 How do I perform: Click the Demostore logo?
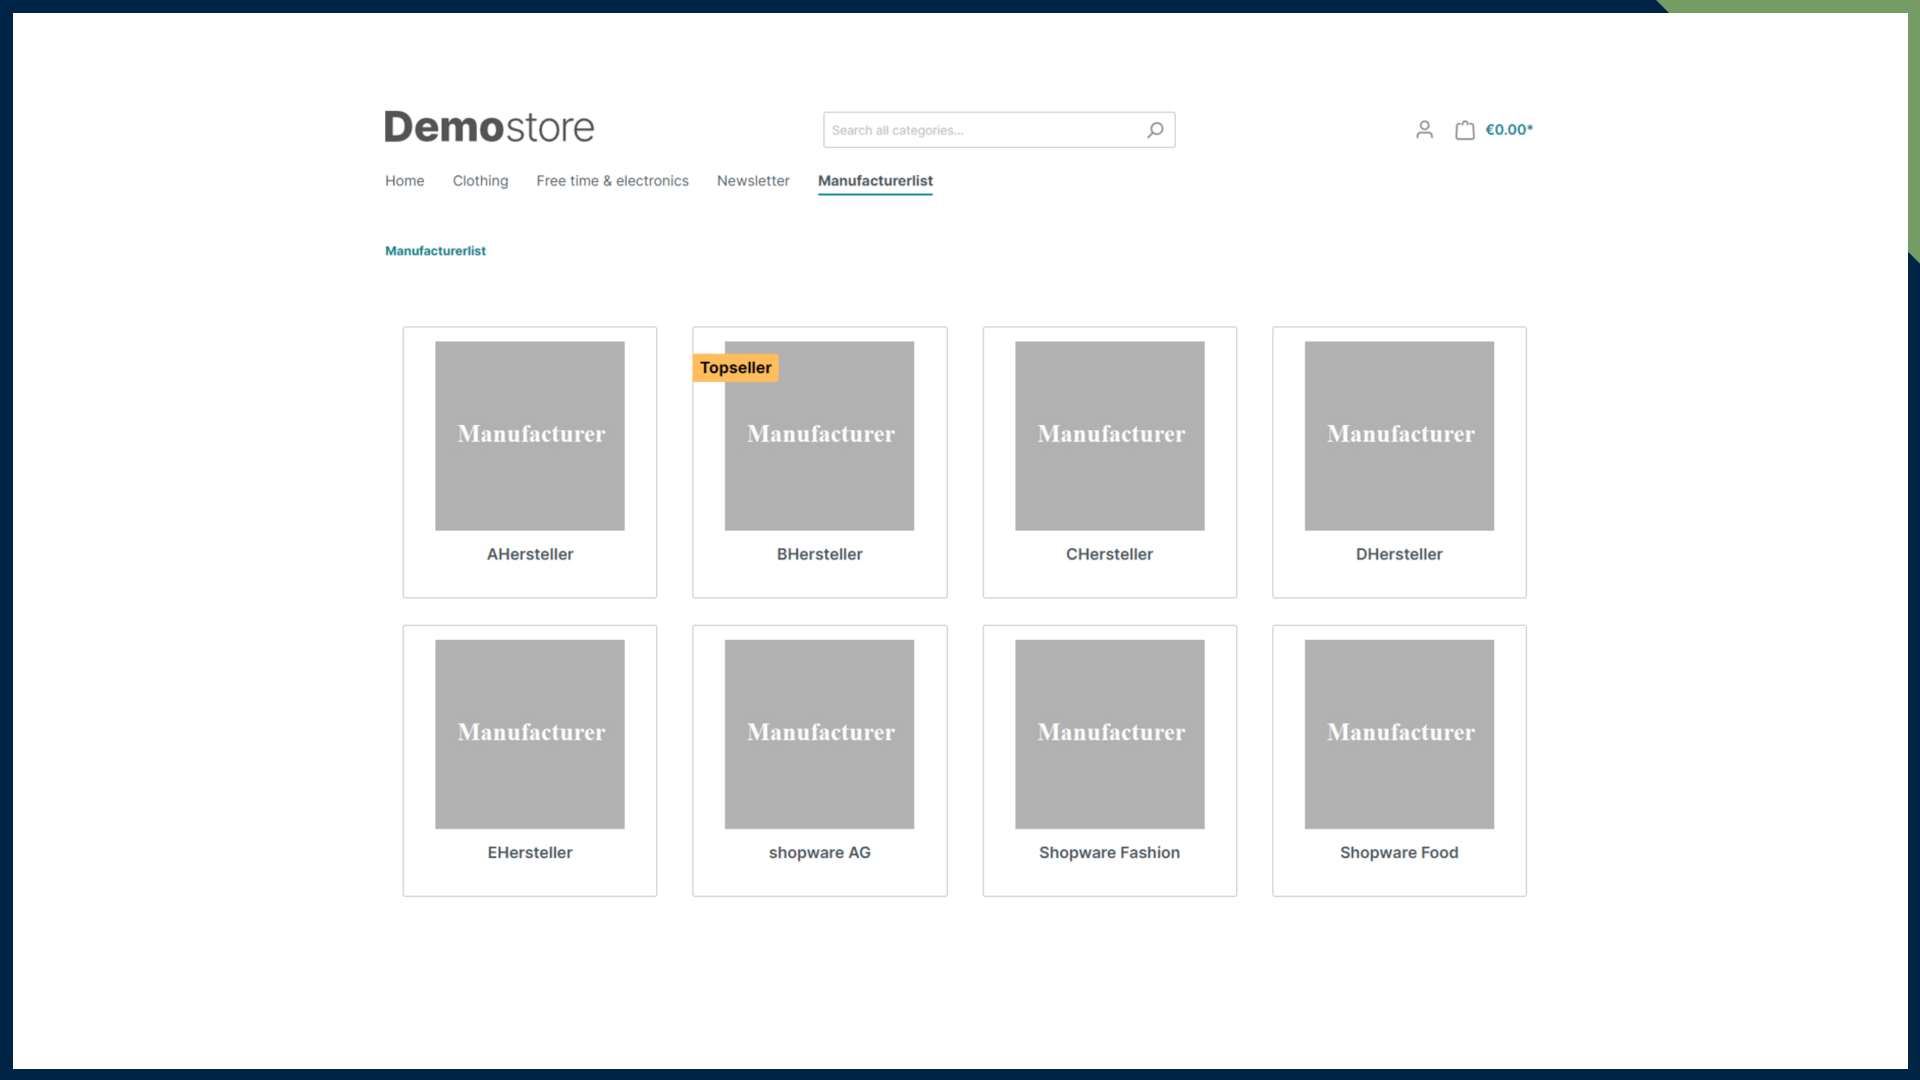point(489,127)
